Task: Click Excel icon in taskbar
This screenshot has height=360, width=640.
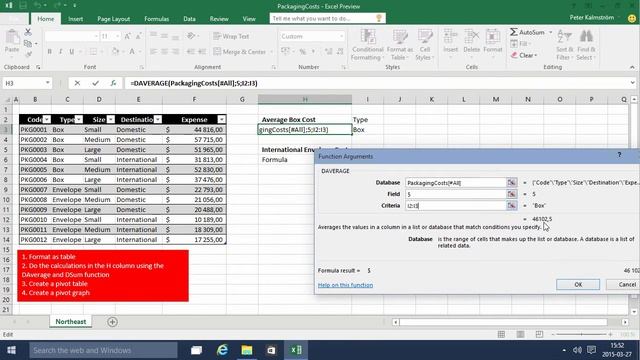Action: (296, 350)
